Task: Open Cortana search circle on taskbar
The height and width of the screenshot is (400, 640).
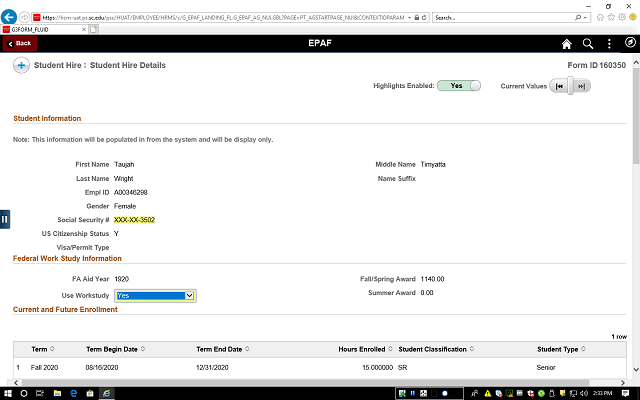Action: 24,393
